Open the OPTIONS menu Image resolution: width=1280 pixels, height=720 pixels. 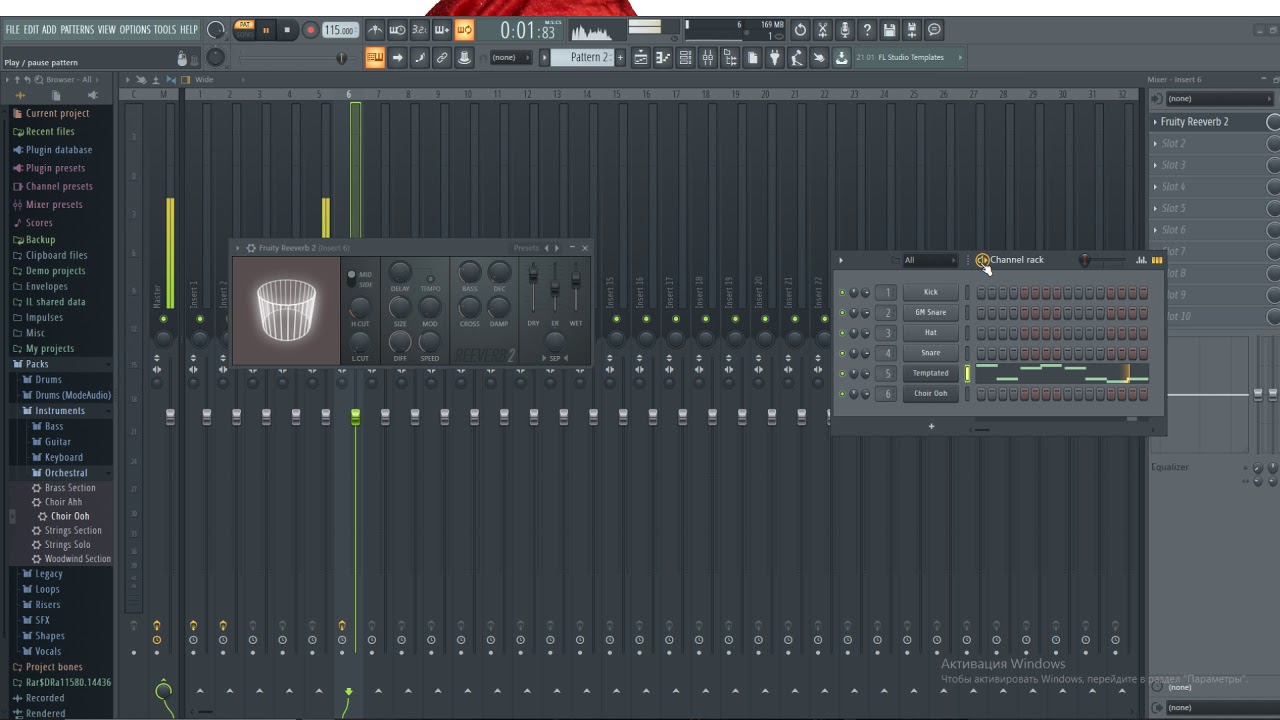[x=134, y=30]
